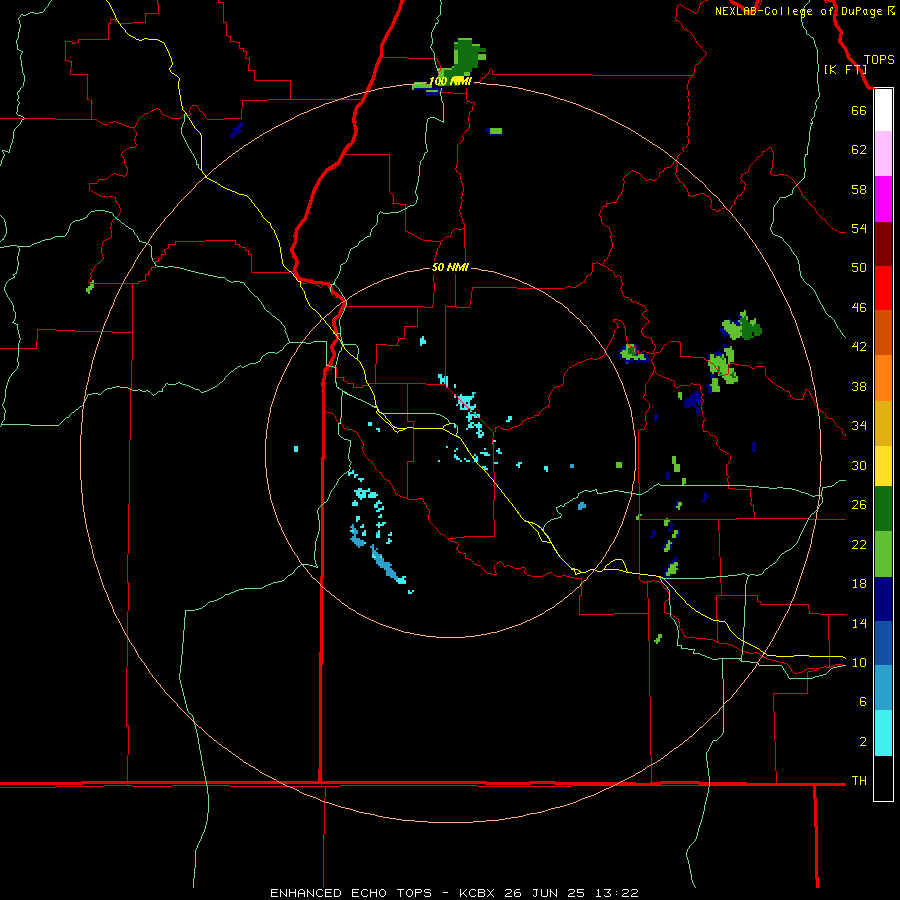900x900 pixels.
Task: Click the '10' legend value
Action: click(x=859, y=662)
